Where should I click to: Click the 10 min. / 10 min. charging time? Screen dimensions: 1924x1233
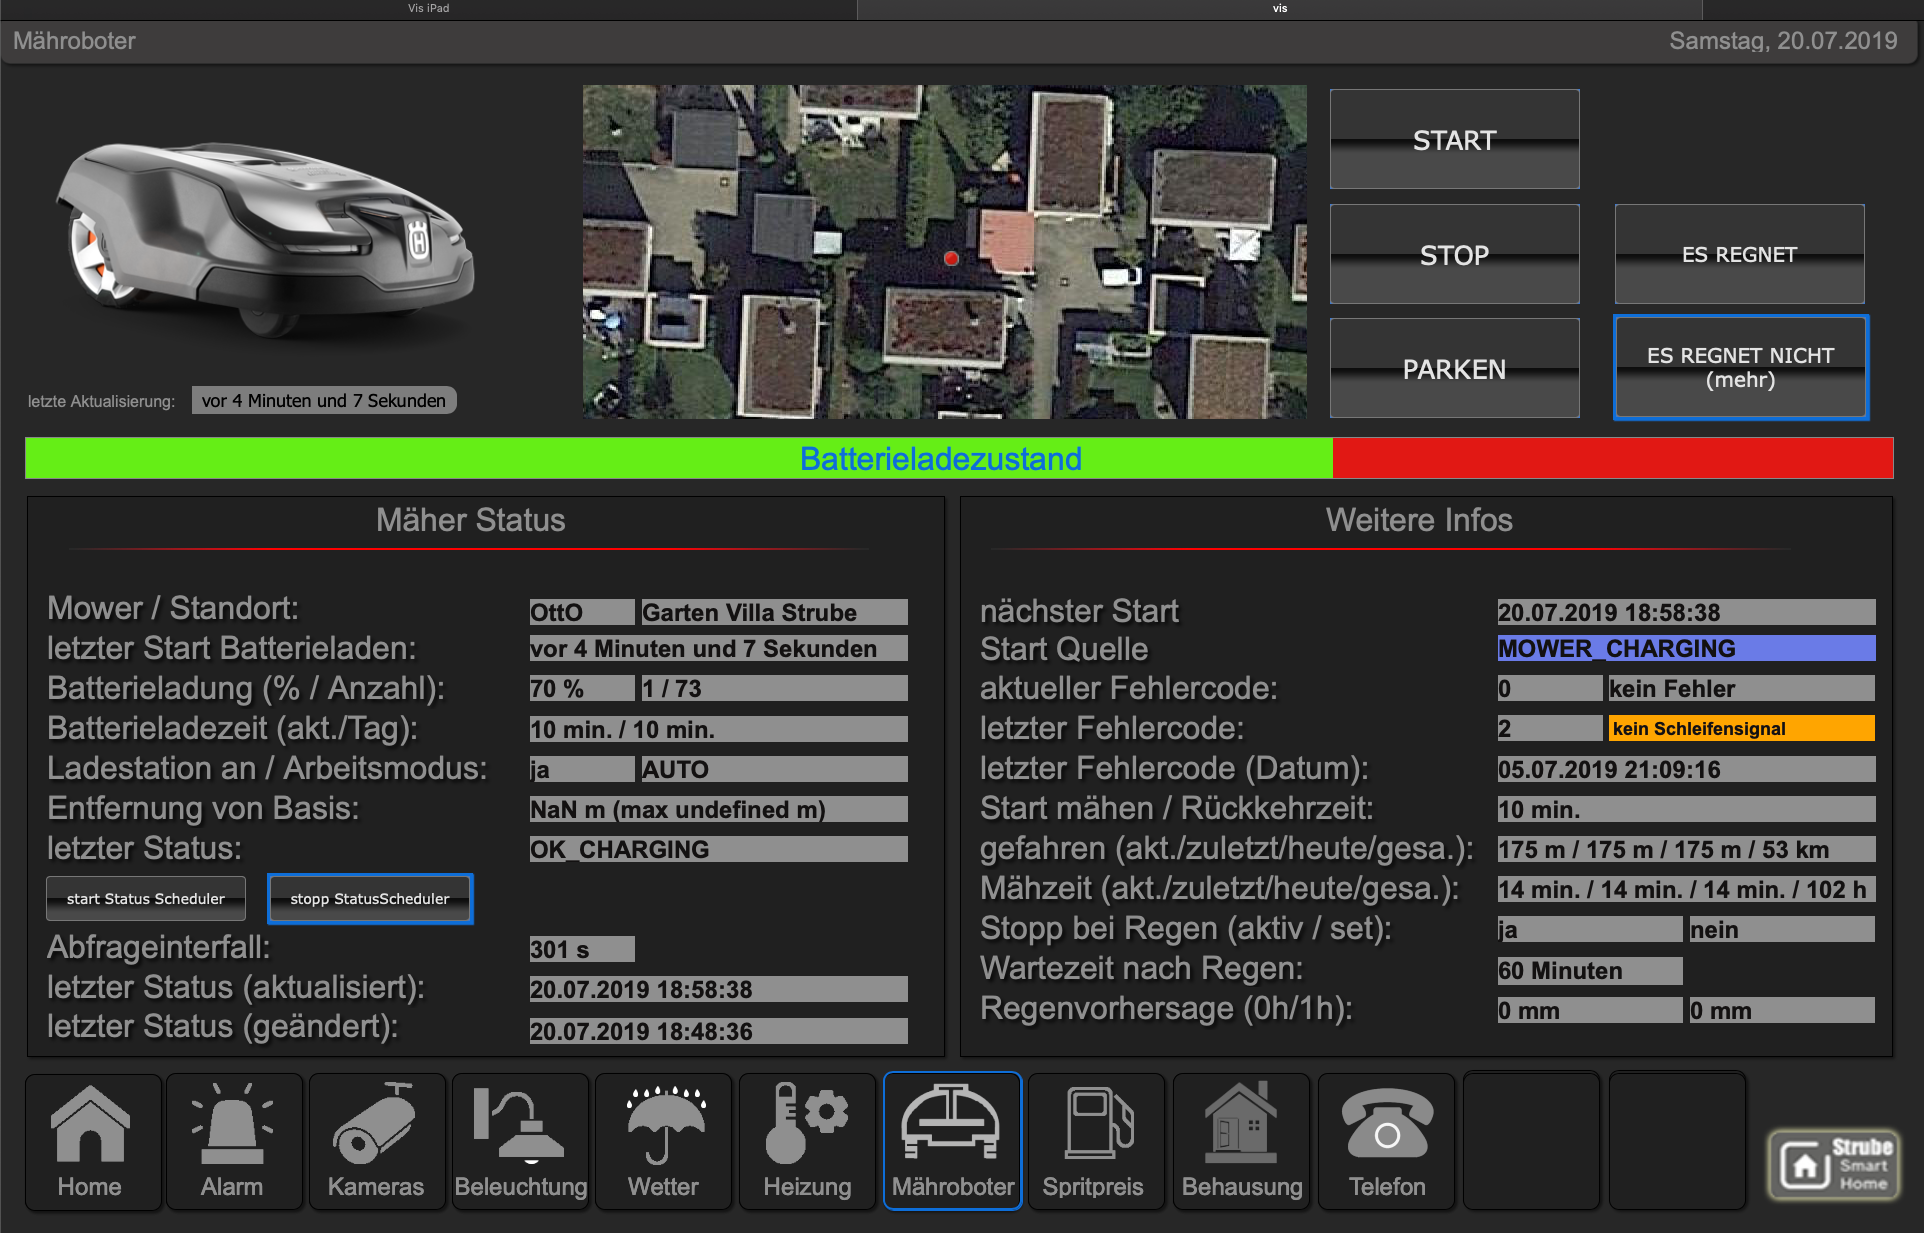pyautogui.click(x=719, y=729)
